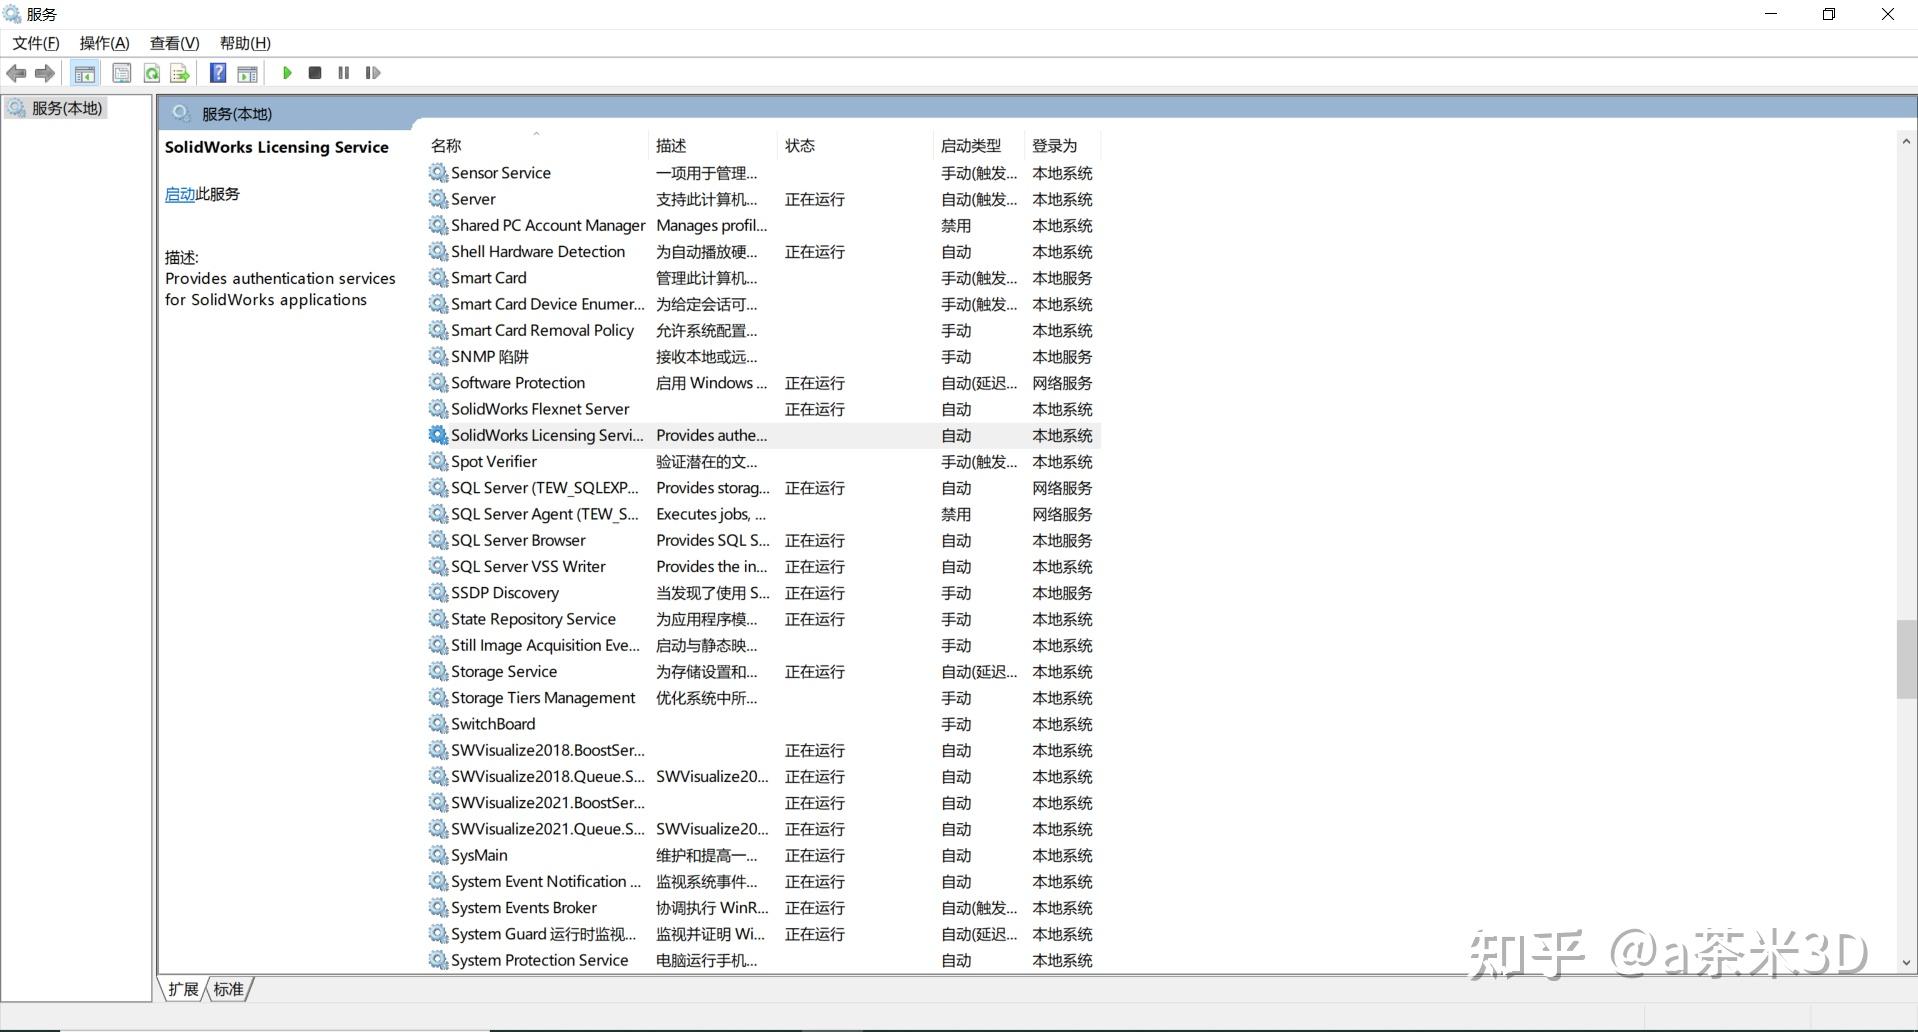
Task: Click gear icon of SQL Server Browser row
Action: tap(438, 540)
